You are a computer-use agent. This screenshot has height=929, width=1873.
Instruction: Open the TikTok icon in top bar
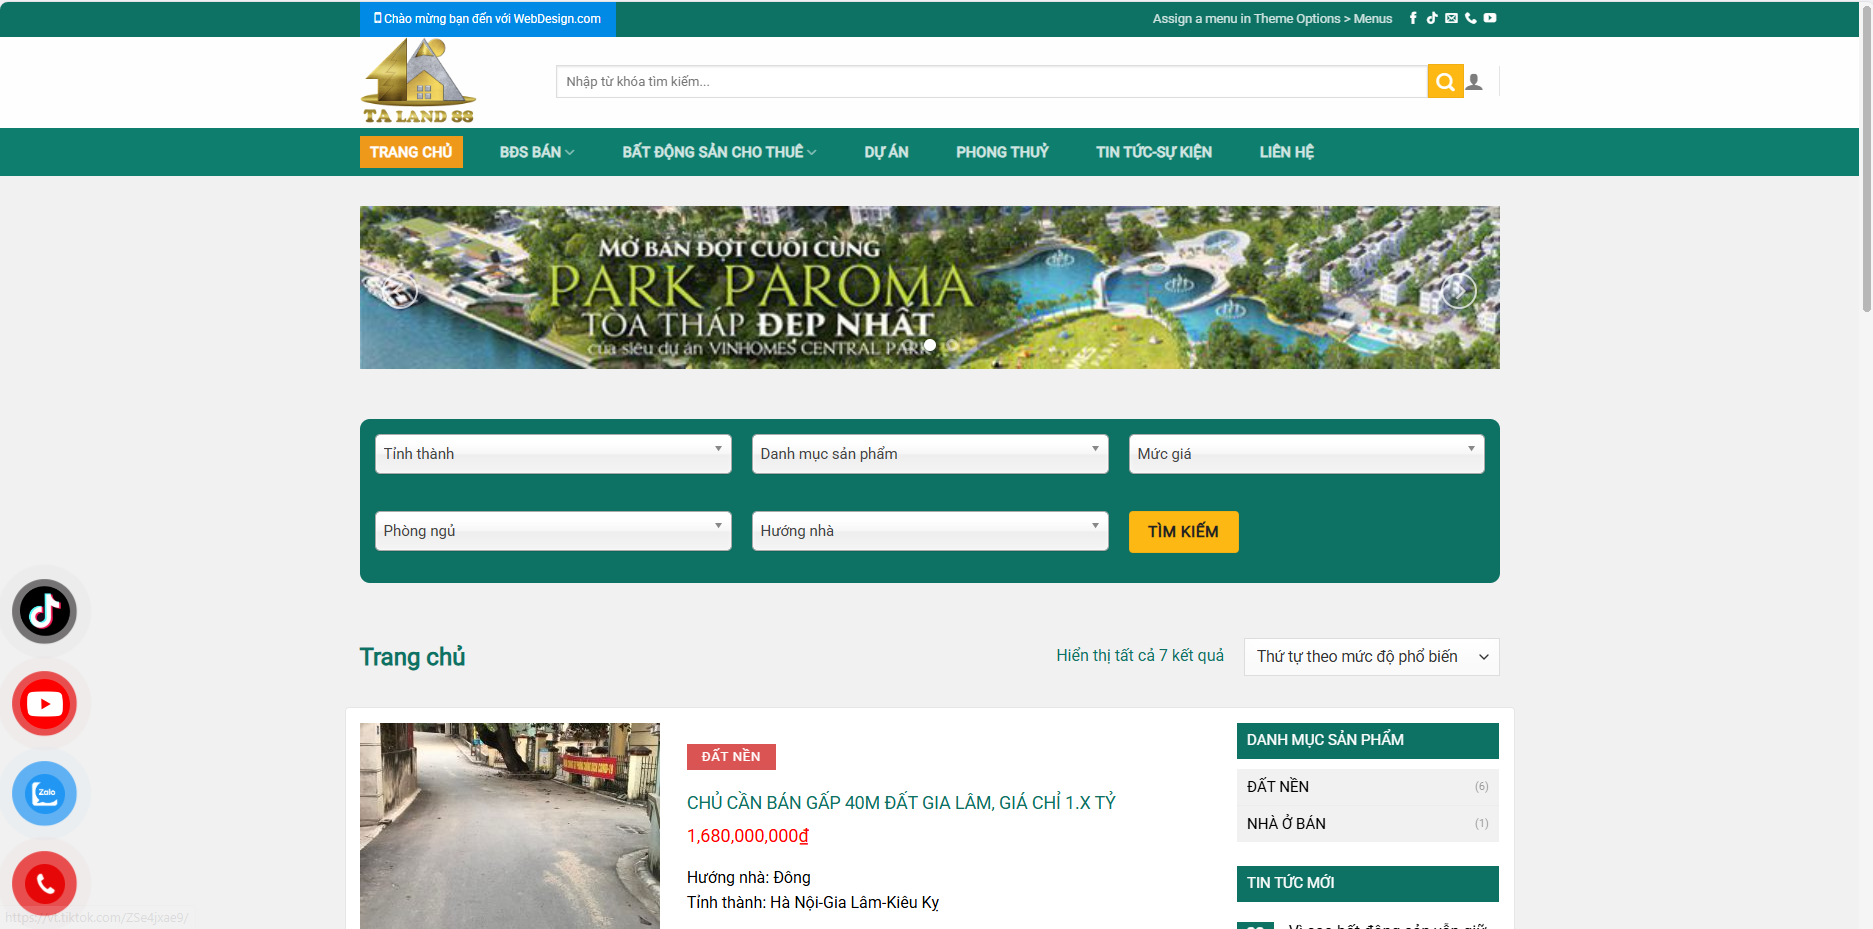[1432, 18]
